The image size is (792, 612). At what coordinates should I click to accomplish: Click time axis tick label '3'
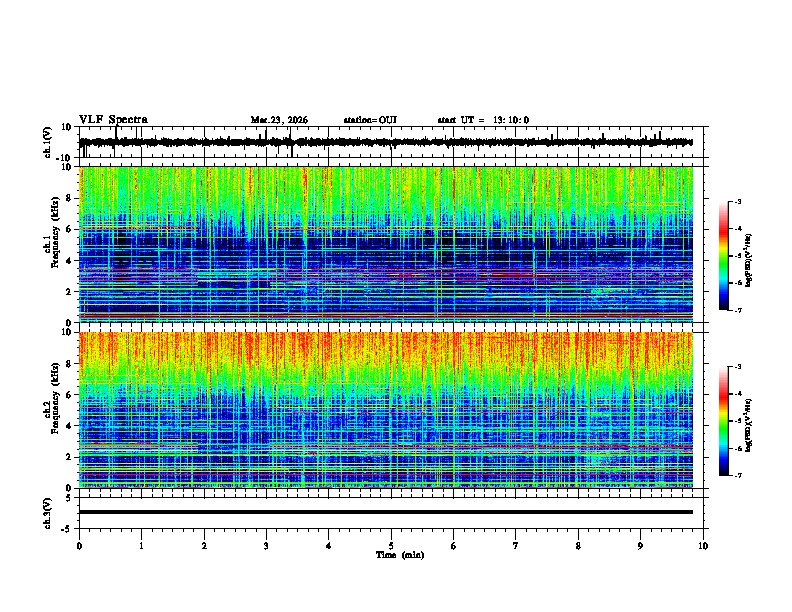pos(266,546)
